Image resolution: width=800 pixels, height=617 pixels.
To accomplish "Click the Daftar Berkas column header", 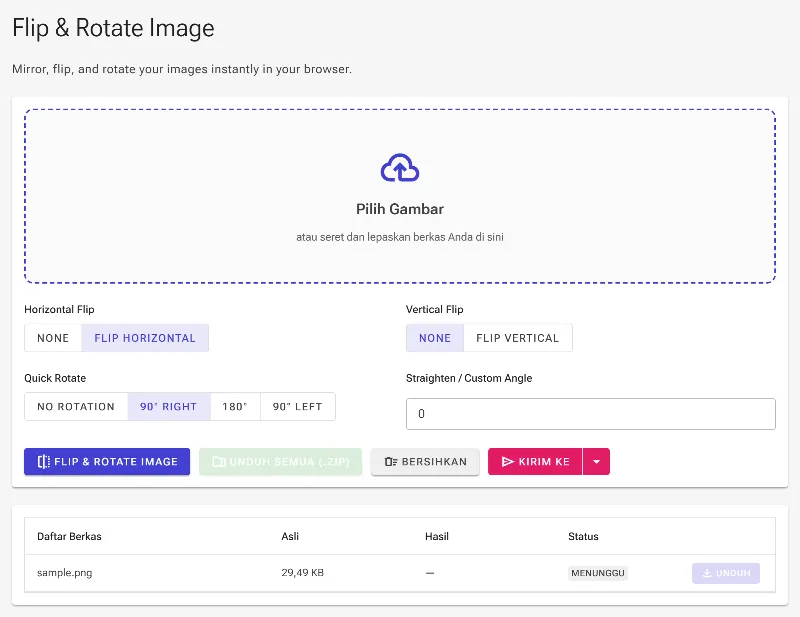I will click(x=69, y=536).
